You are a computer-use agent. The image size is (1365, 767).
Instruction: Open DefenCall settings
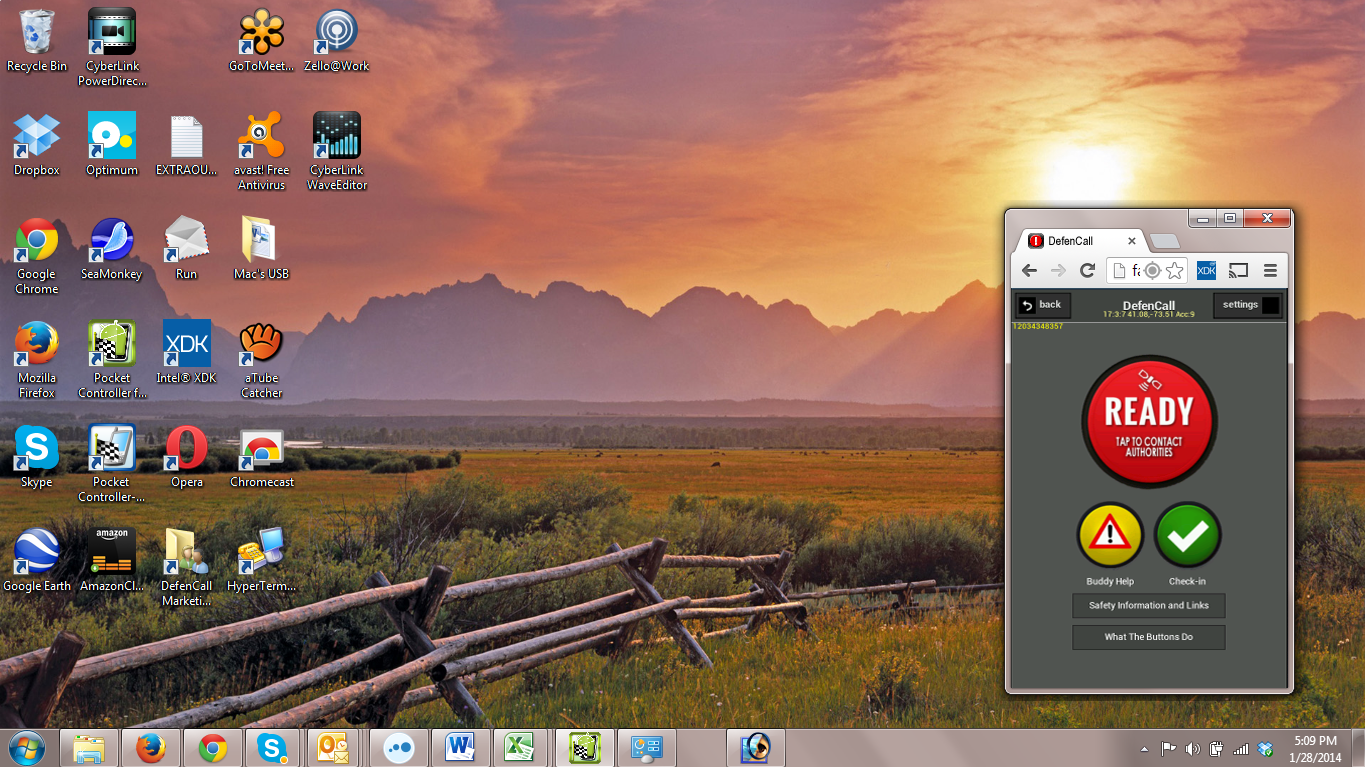[1247, 305]
